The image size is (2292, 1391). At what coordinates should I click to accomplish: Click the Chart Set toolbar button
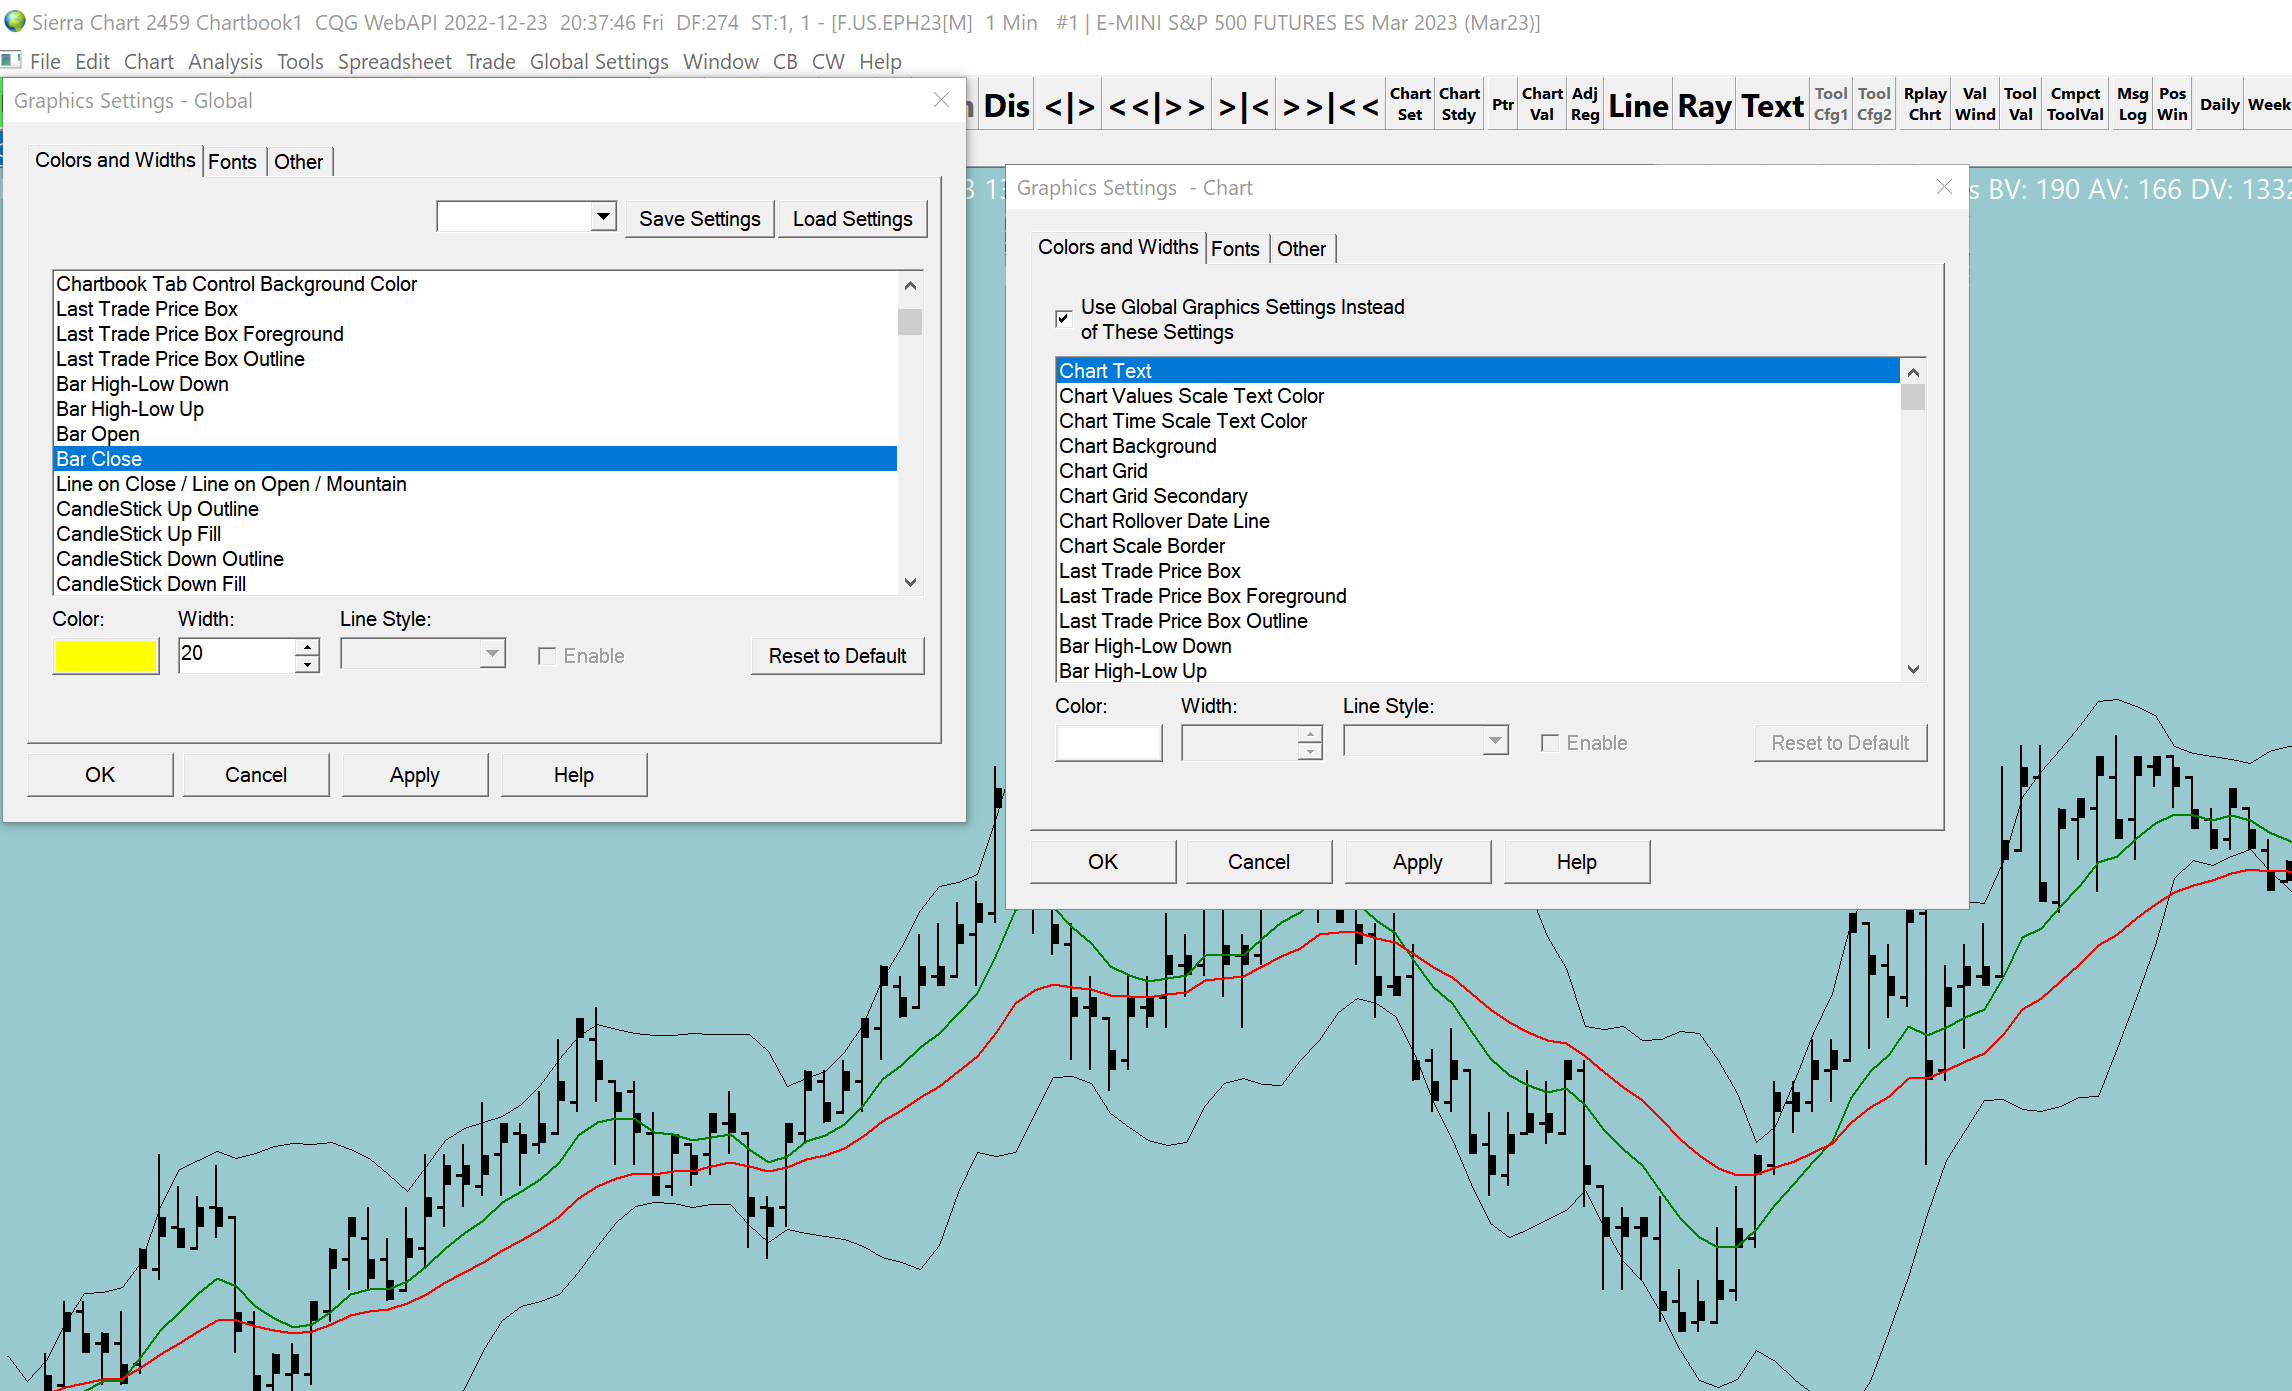pos(1410,104)
